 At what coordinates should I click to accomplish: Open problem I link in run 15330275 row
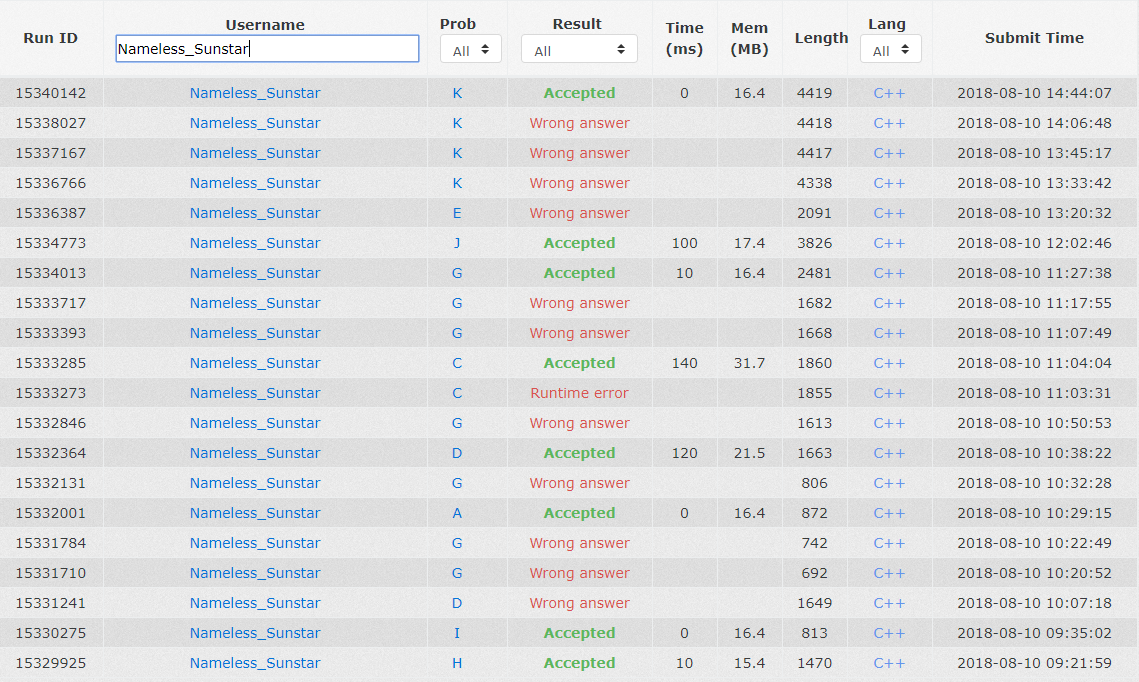(x=457, y=633)
